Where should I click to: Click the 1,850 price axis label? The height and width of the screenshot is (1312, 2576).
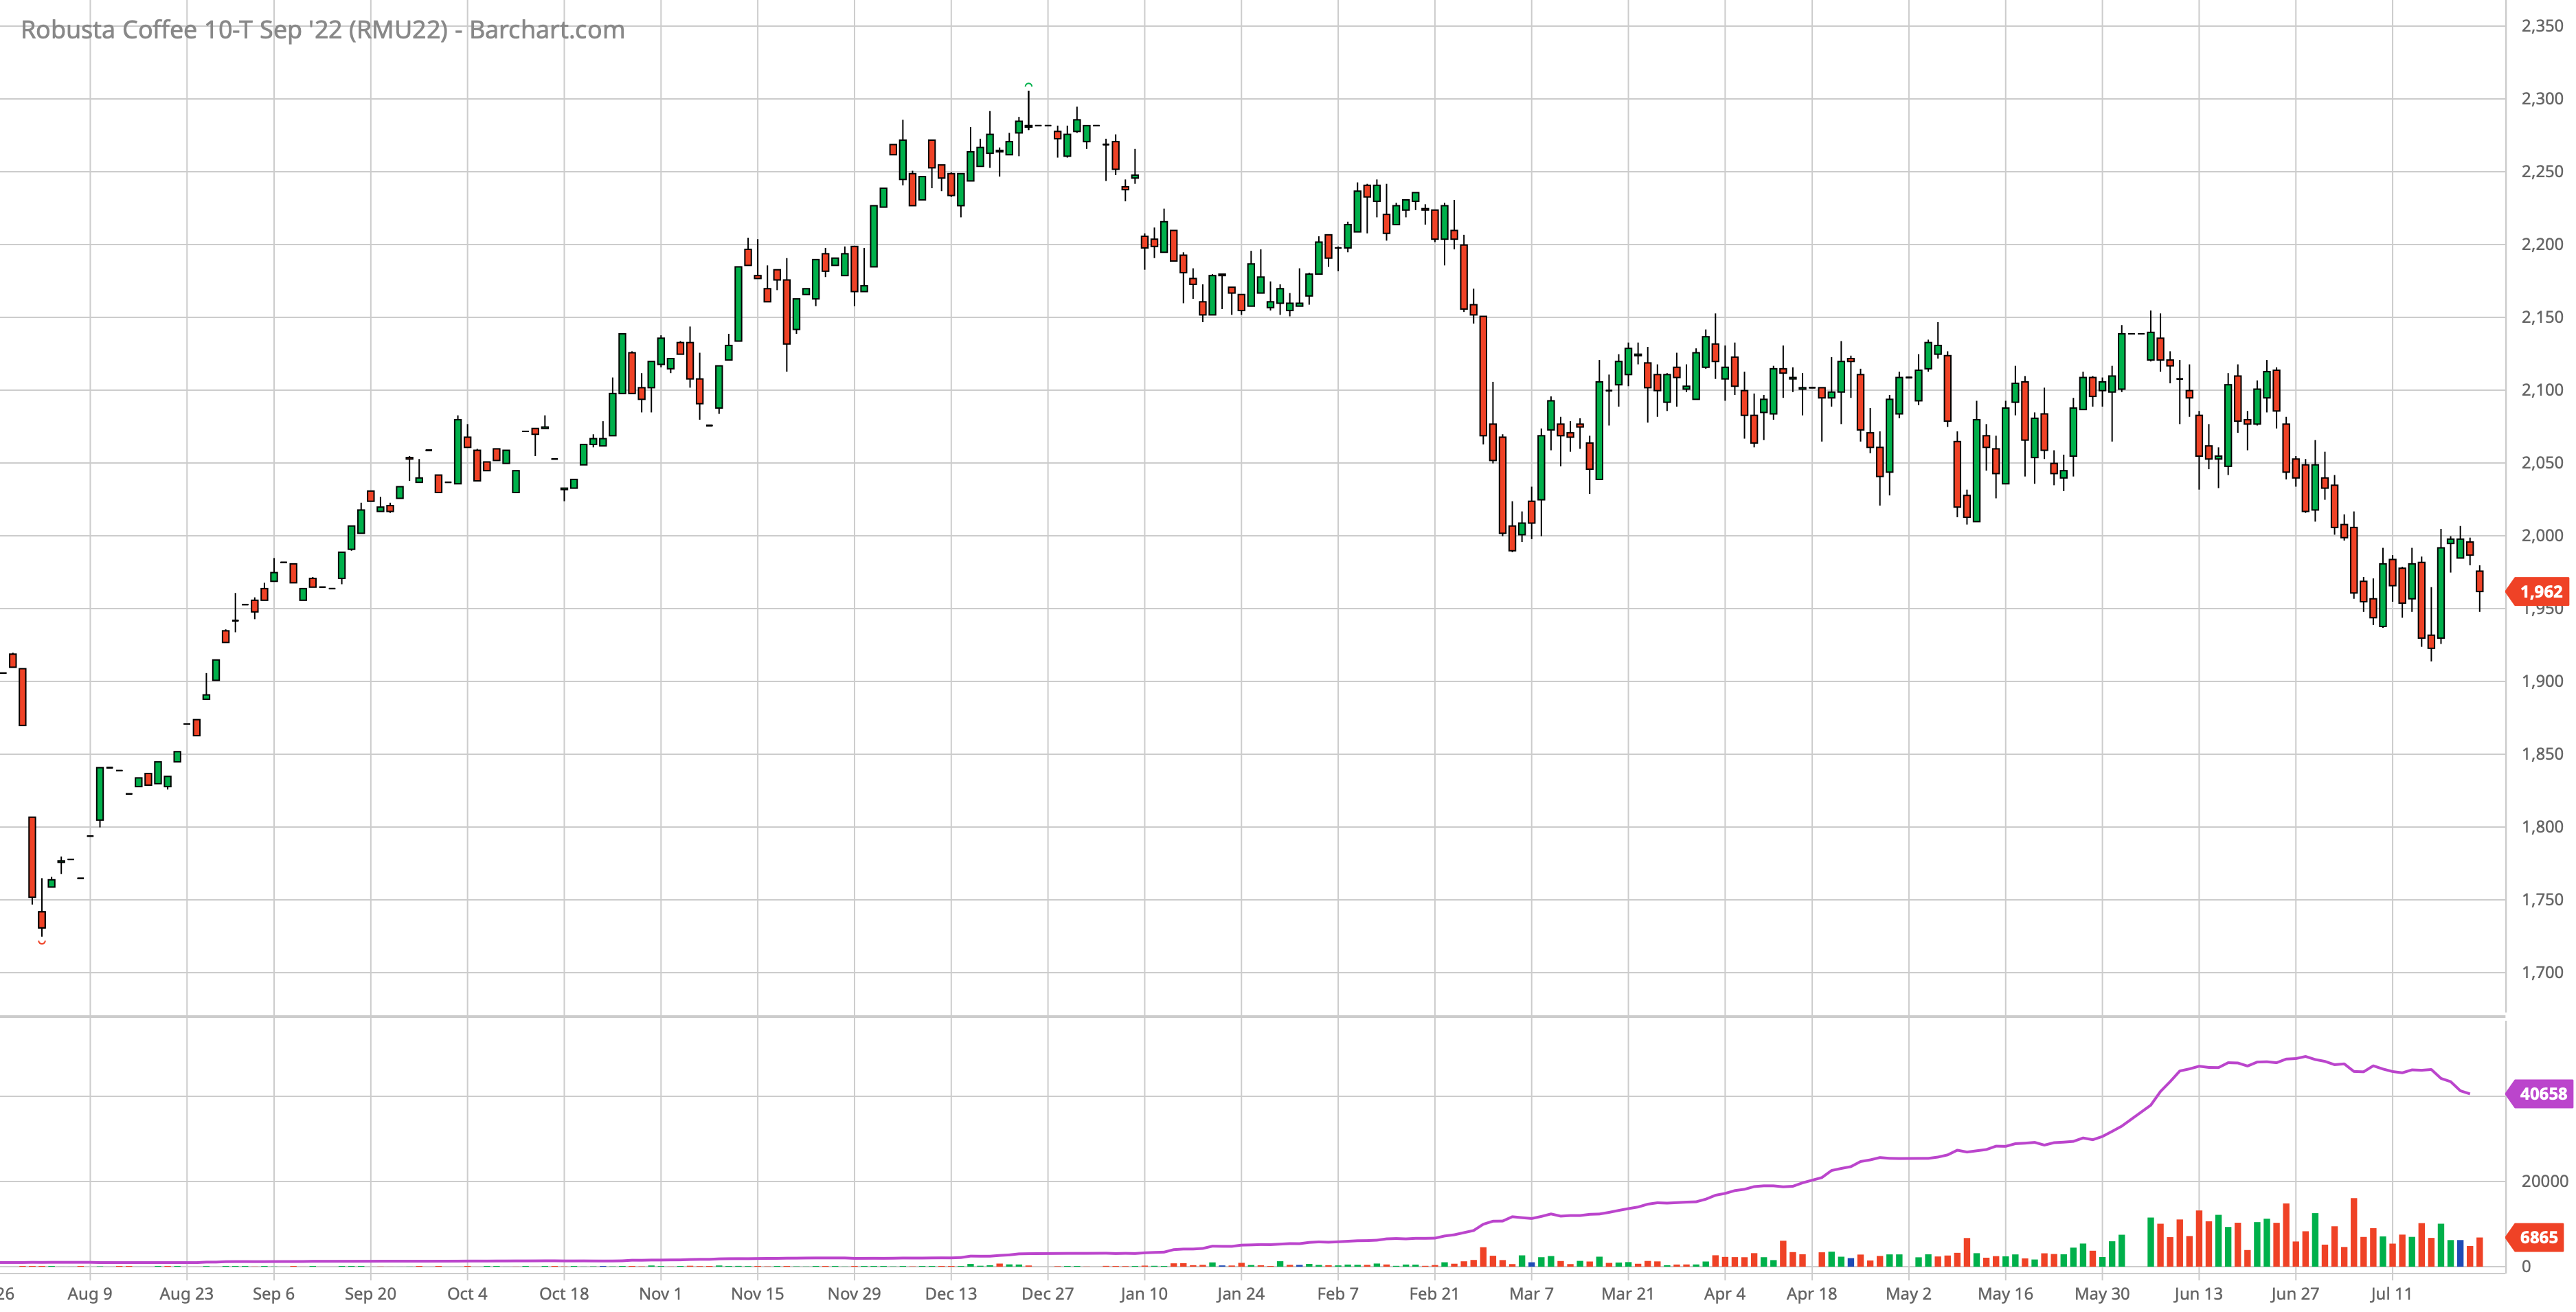[2542, 754]
